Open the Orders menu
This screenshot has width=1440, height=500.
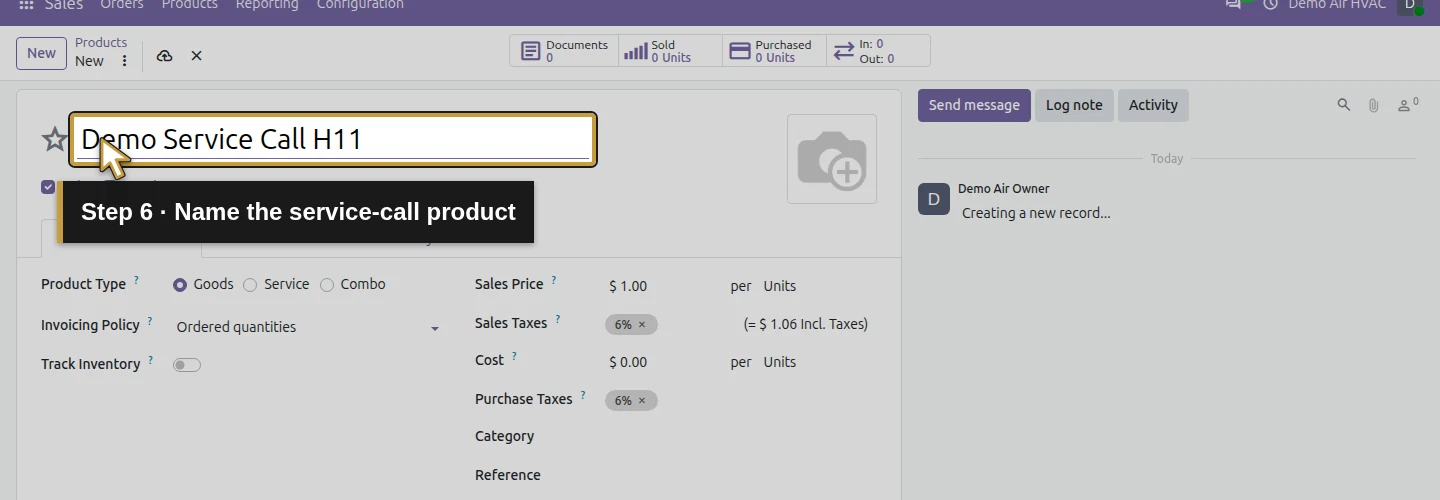pyautogui.click(x=122, y=5)
